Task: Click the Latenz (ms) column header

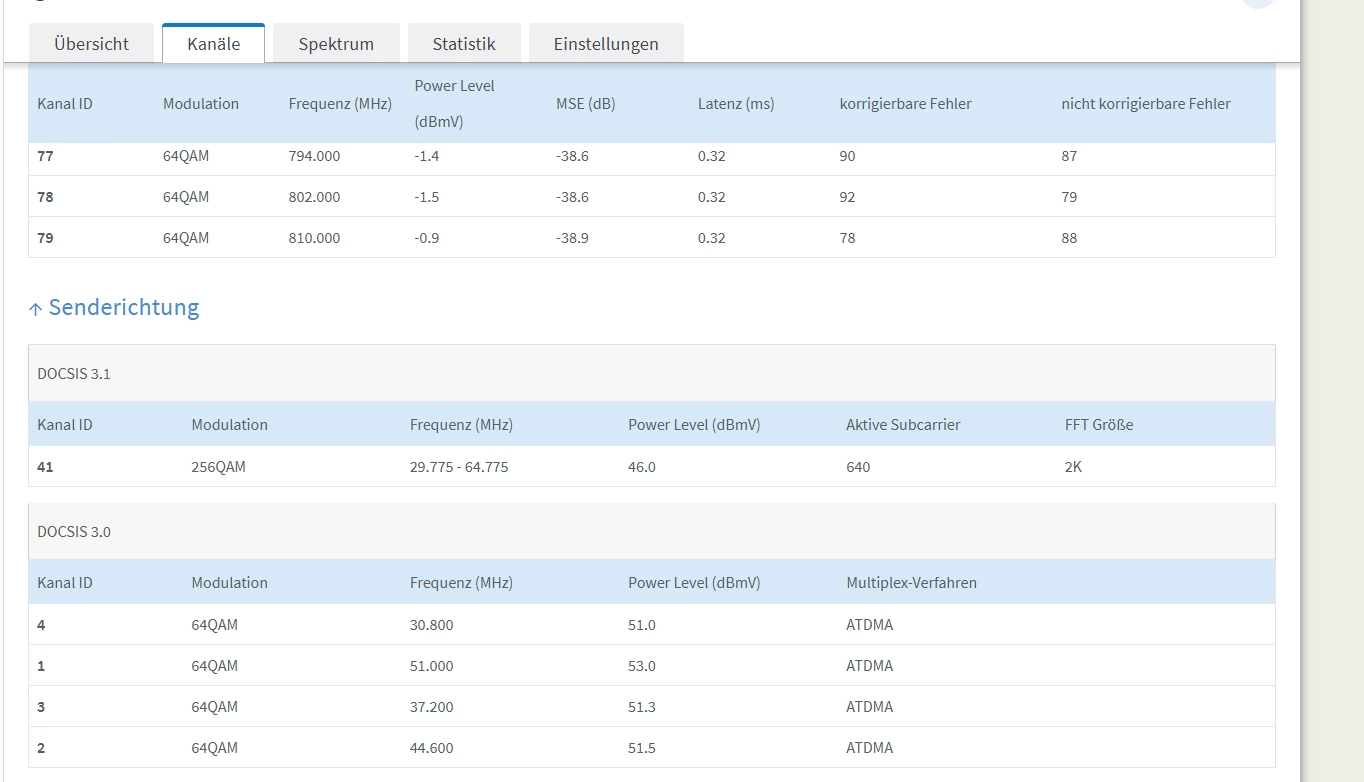Action: coord(735,104)
